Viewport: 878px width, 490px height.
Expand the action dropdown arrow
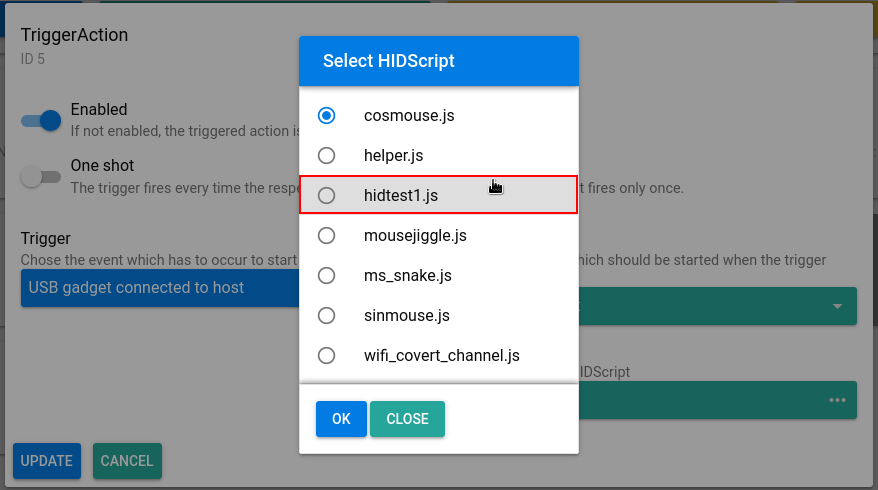(837, 306)
